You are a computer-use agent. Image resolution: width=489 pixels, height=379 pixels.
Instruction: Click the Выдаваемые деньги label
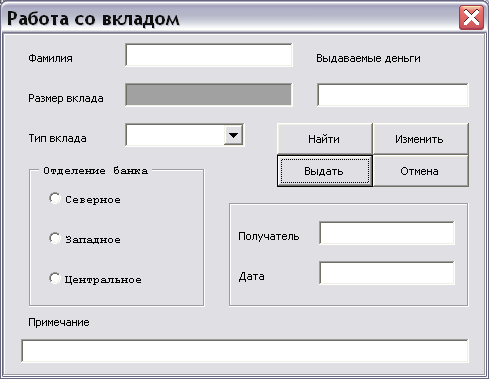368,58
